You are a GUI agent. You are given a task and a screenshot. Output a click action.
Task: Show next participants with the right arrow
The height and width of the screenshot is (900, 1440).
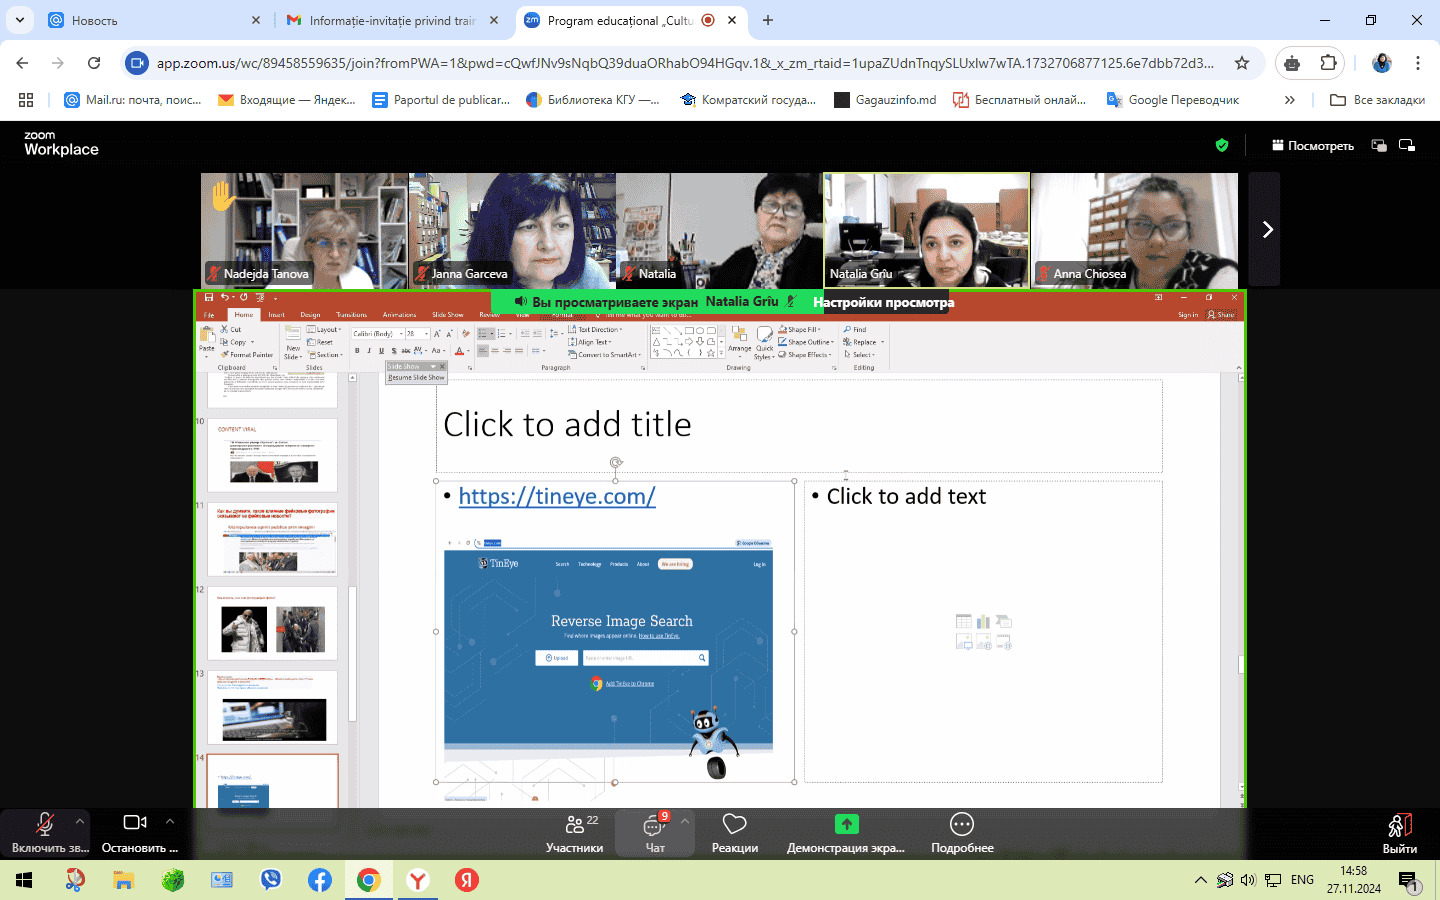[x=1266, y=230]
